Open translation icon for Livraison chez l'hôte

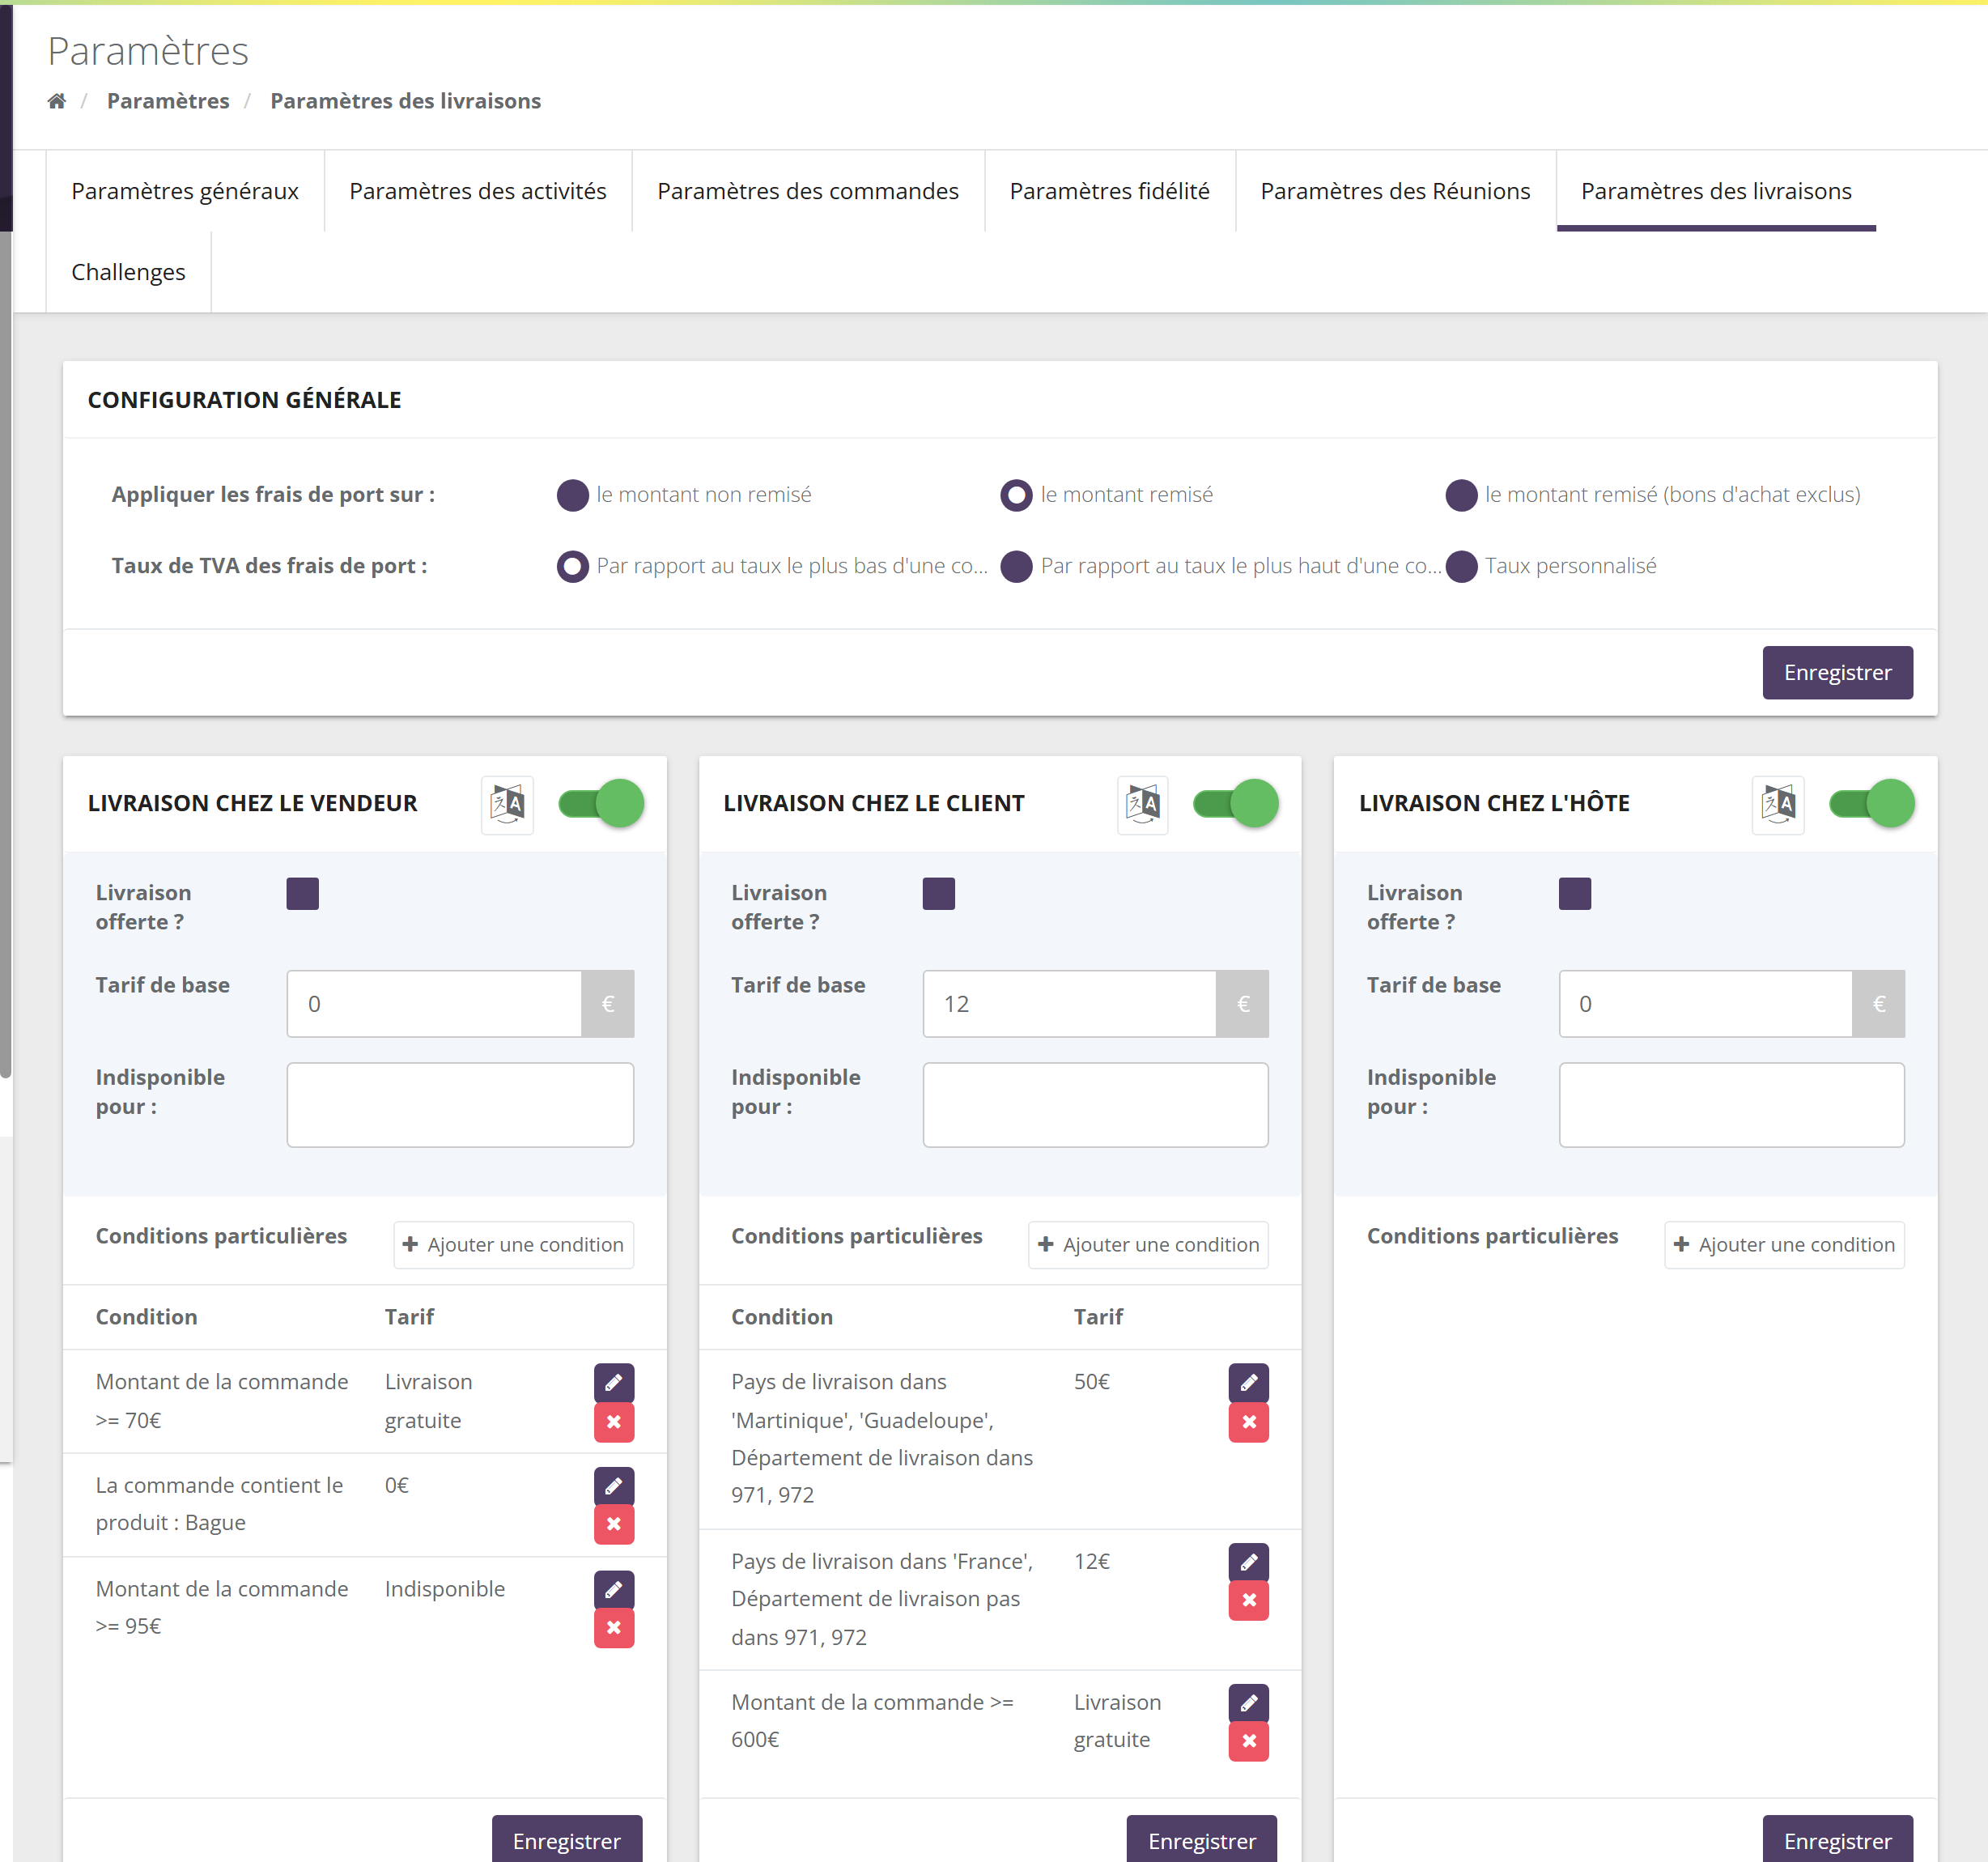pos(1778,804)
